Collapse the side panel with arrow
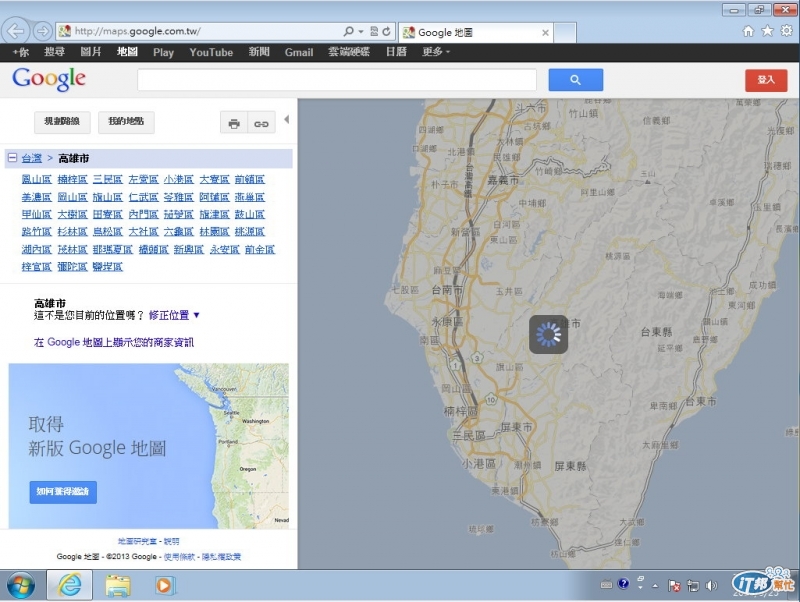The width and height of the screenshot is (800, 602). pyautogui.click(x=287, y=119)
